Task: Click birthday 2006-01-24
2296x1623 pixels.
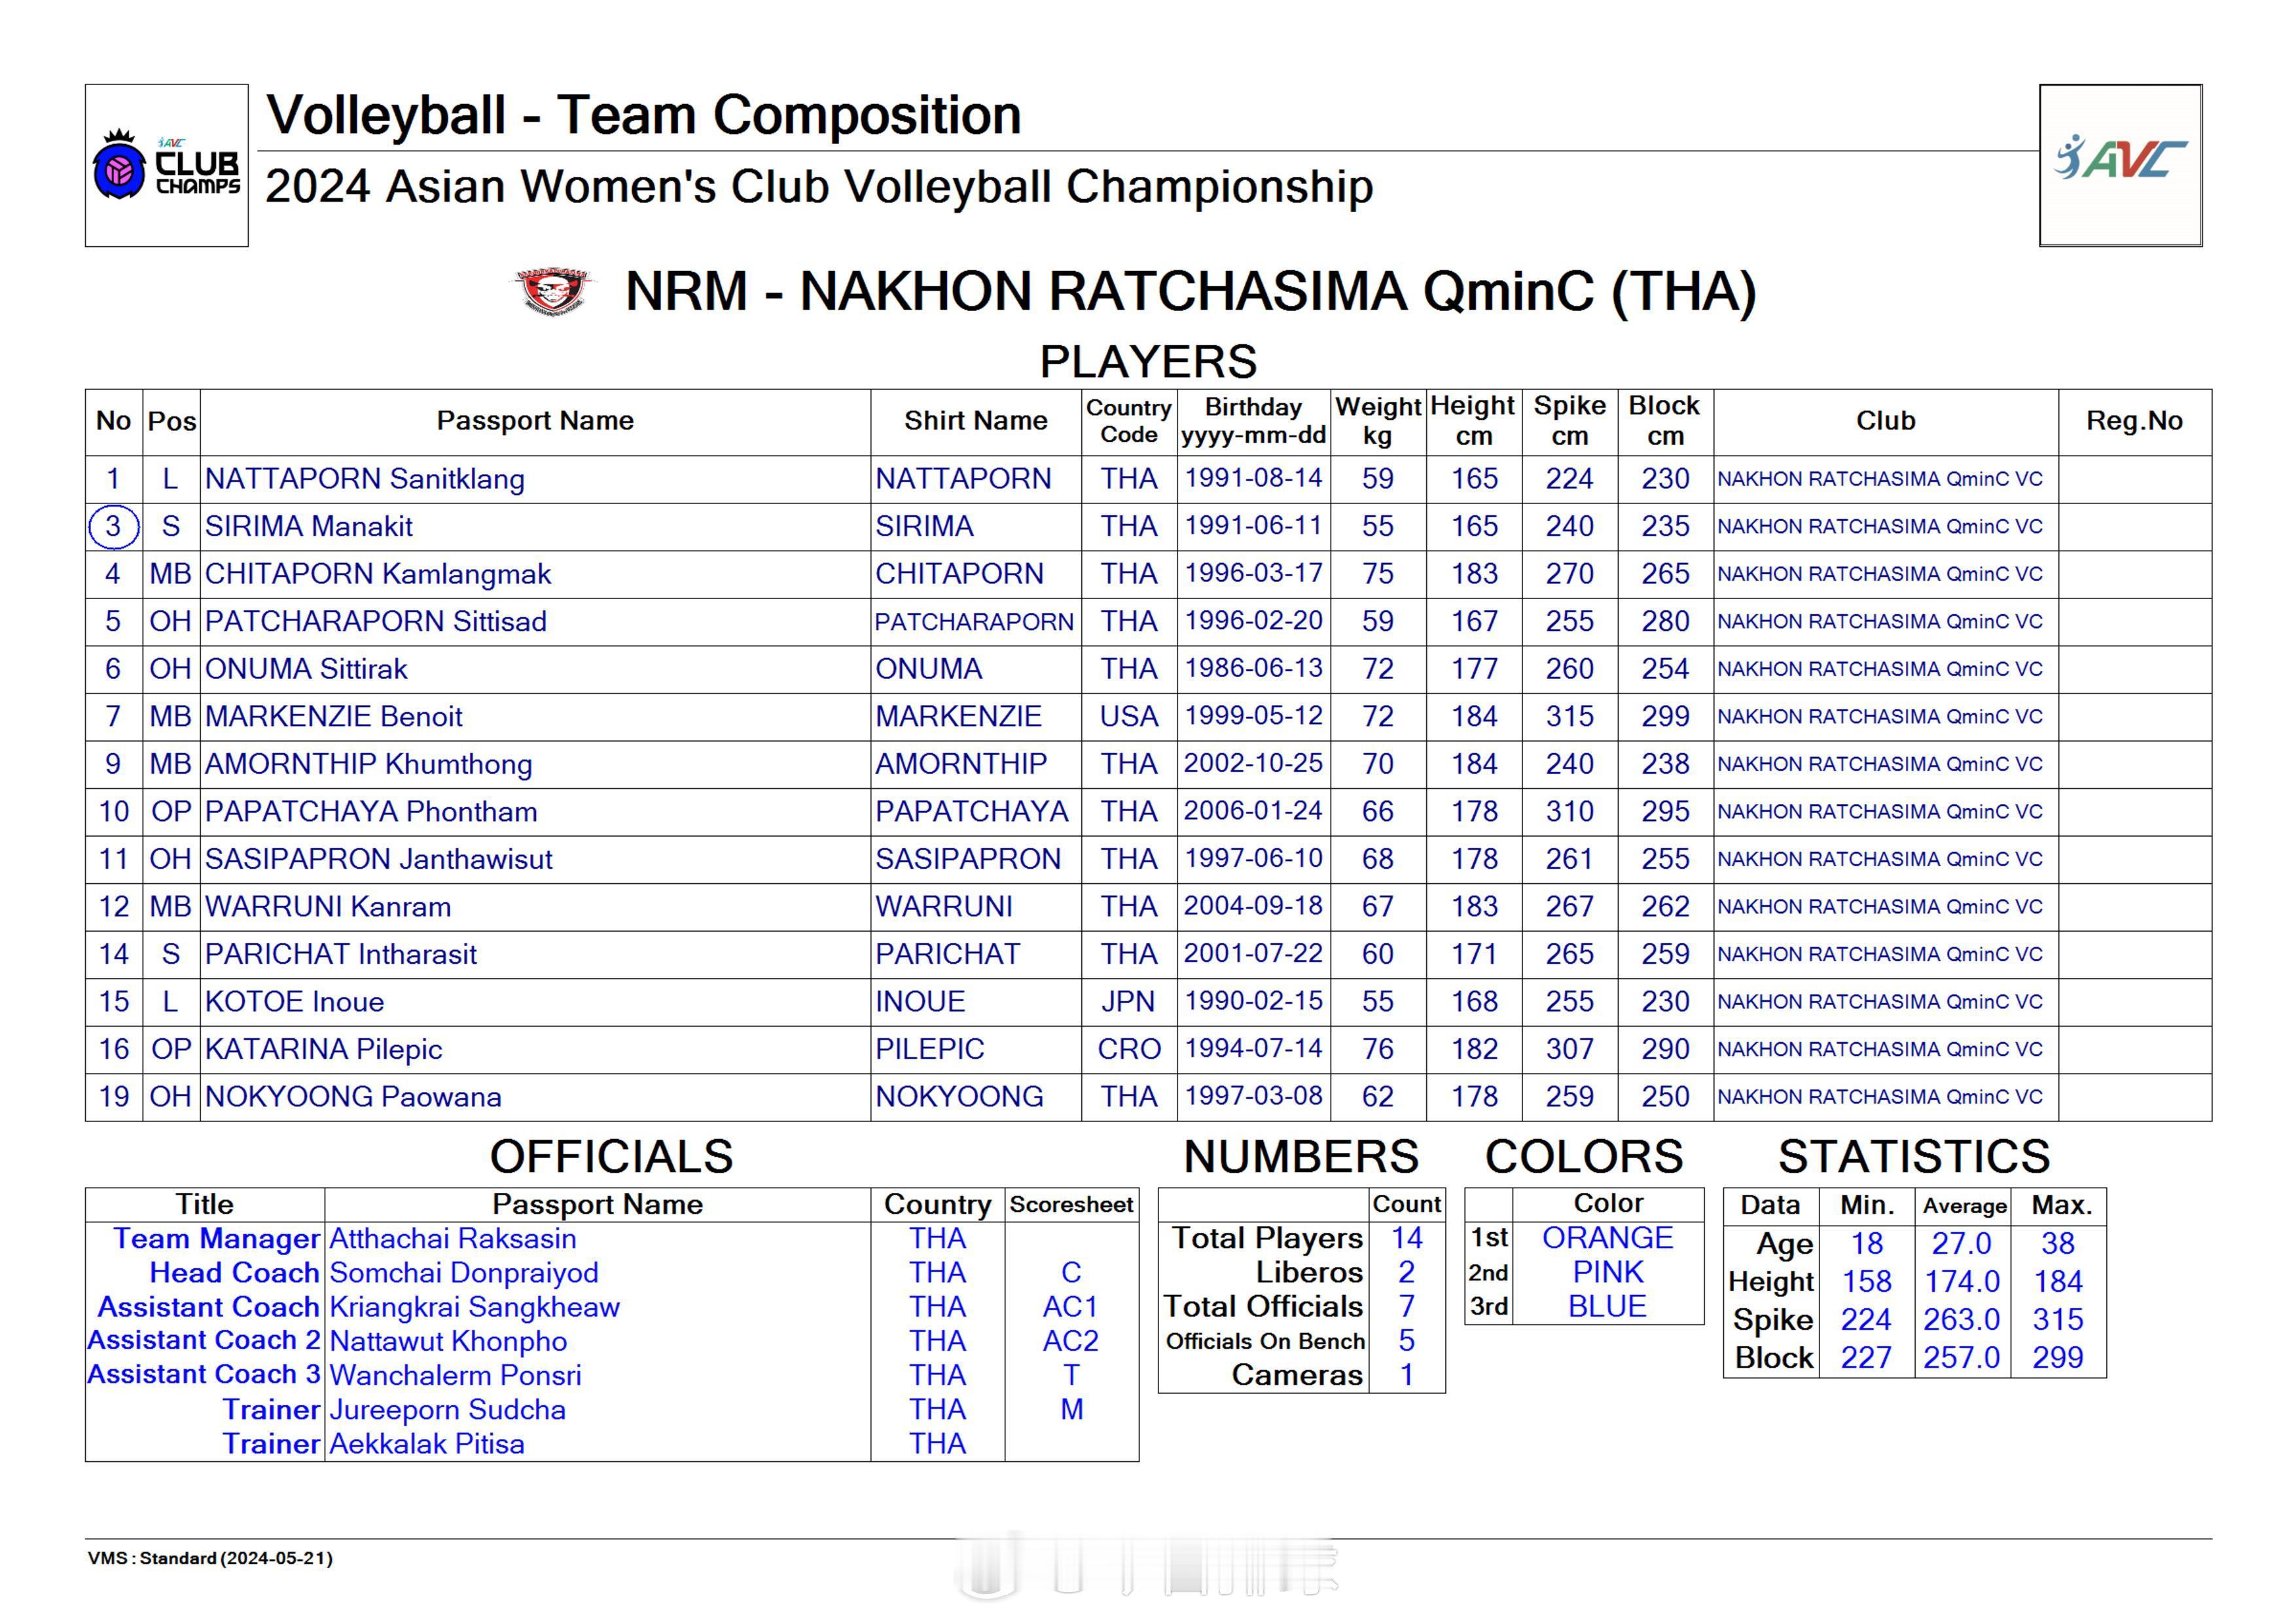Action: 1253,811
